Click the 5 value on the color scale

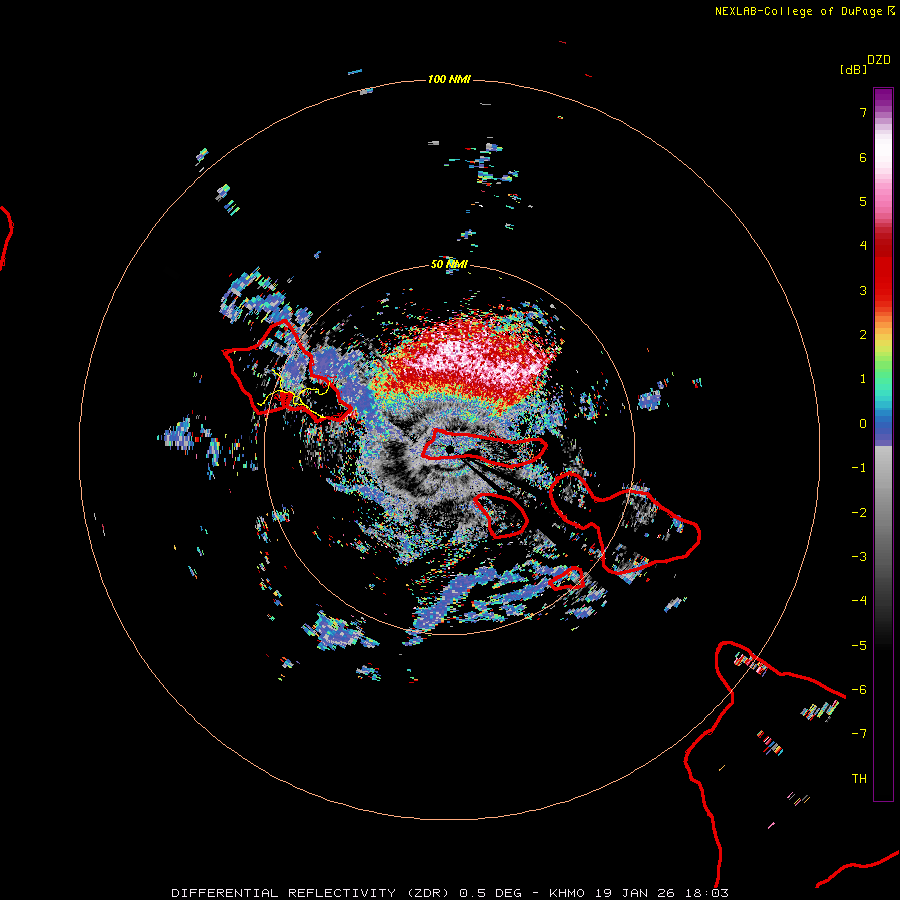tap(863, 201)
